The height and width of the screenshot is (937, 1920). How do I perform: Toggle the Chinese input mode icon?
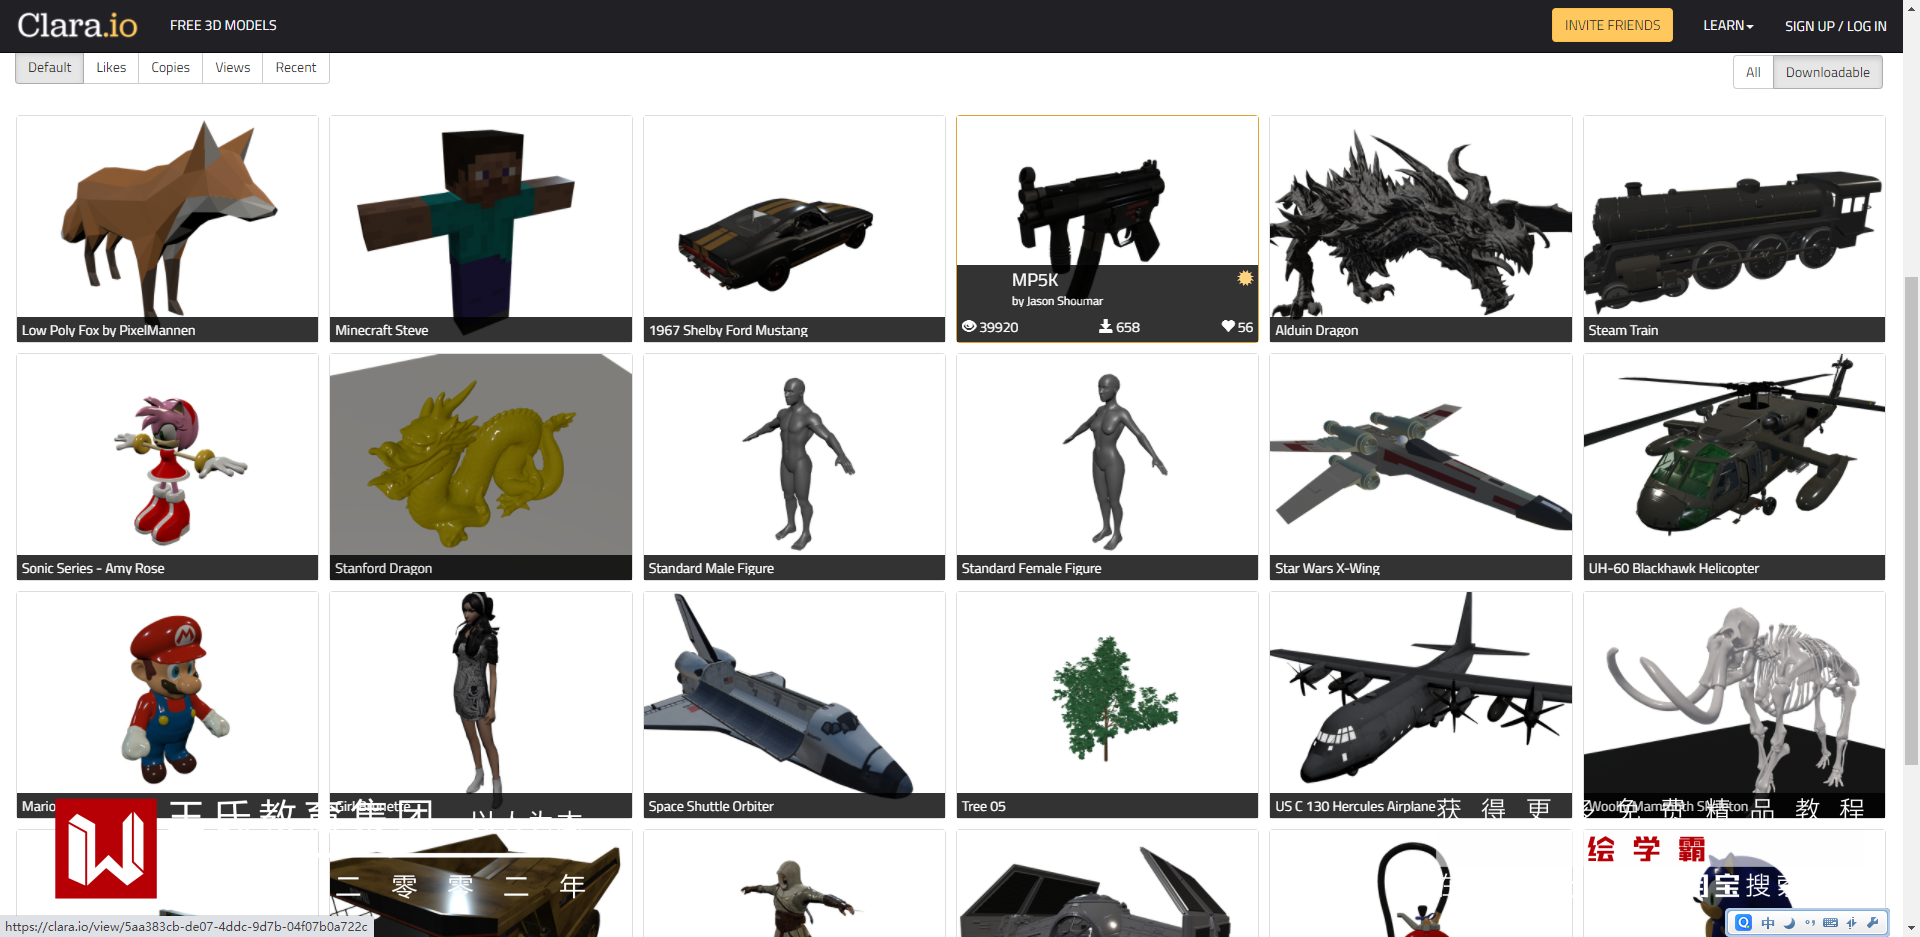[1767, 923]
